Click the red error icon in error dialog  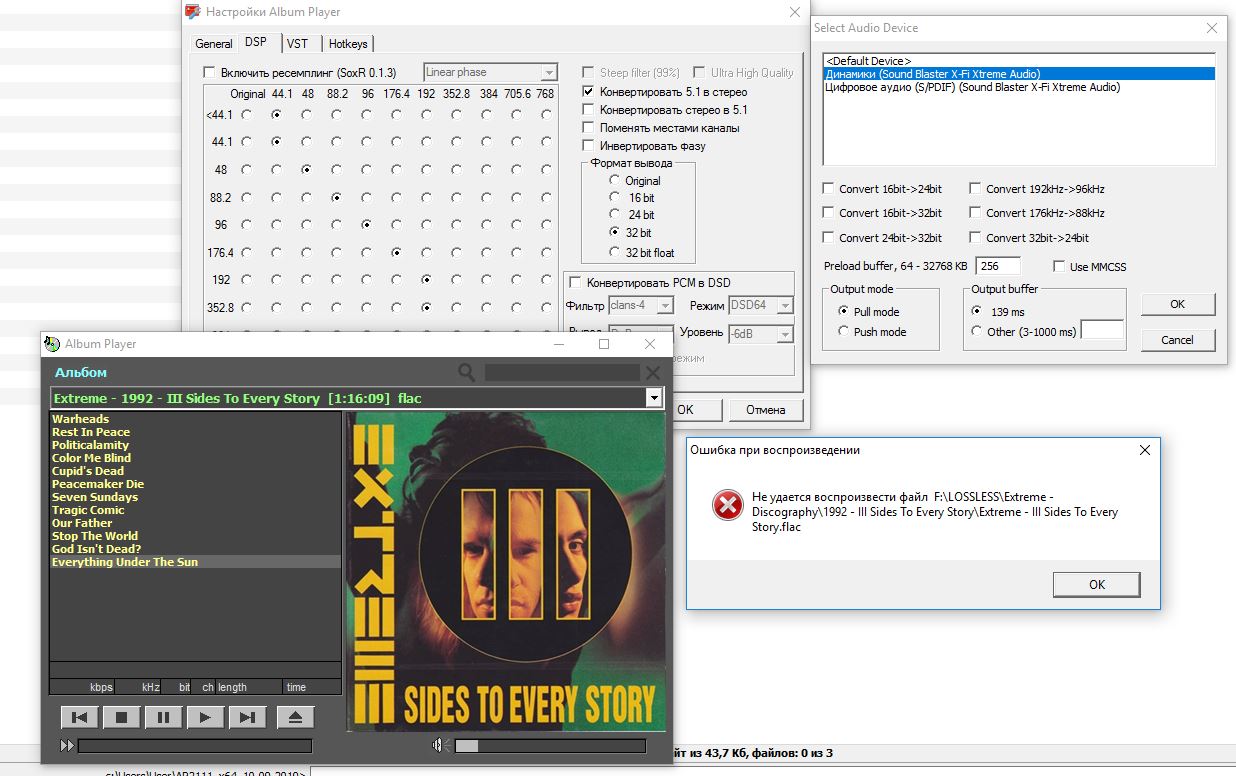click(x=727, y=505)
